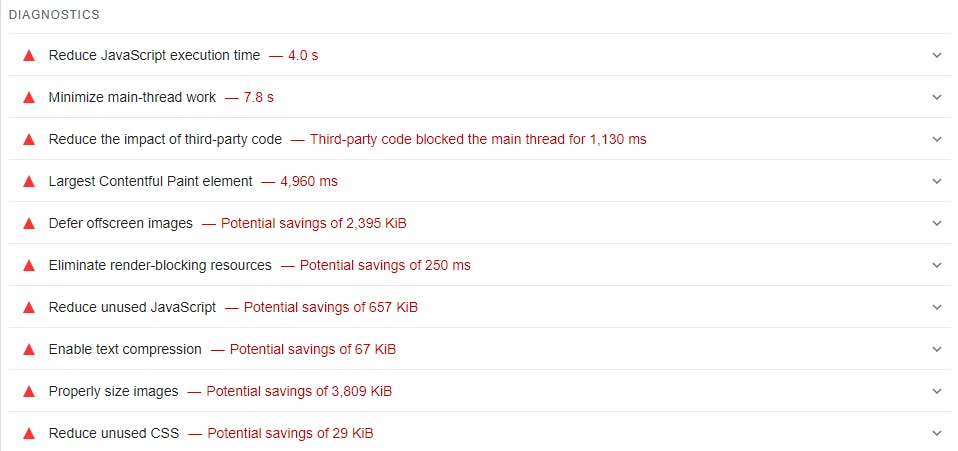Click the red warning triangle beside Reduce JavaScript execution time
This screenshot has height=451, width=958.
(x=29, y=56)
